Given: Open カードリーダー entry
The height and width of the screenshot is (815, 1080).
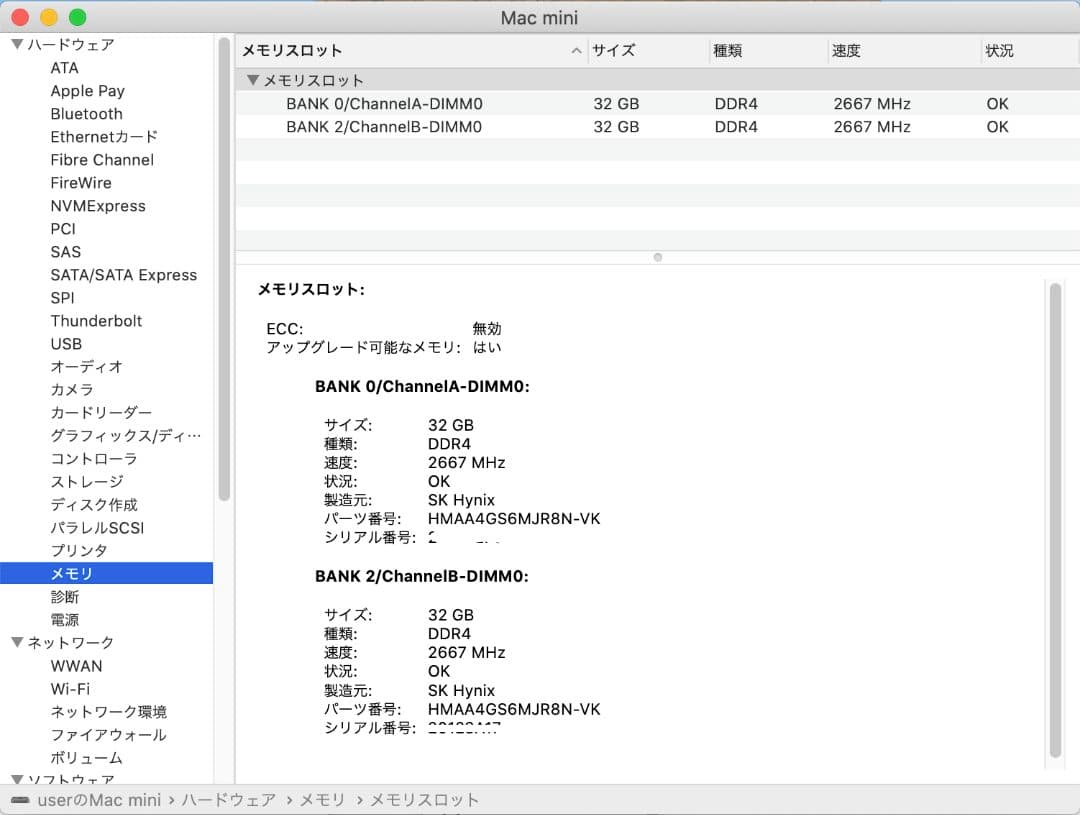Looking at the screenshot, I should [101, 413].
